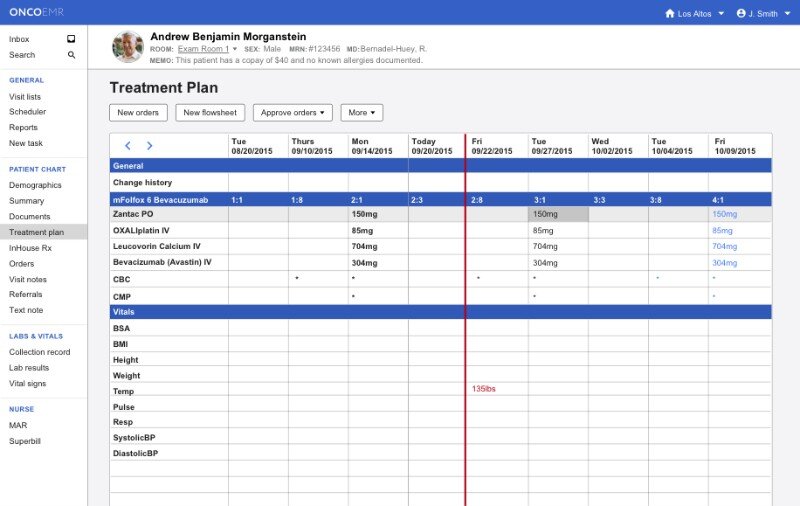Screen dimensions: 800x506
Task: Click the Inbox tray icon
Action: pos(71,39)
